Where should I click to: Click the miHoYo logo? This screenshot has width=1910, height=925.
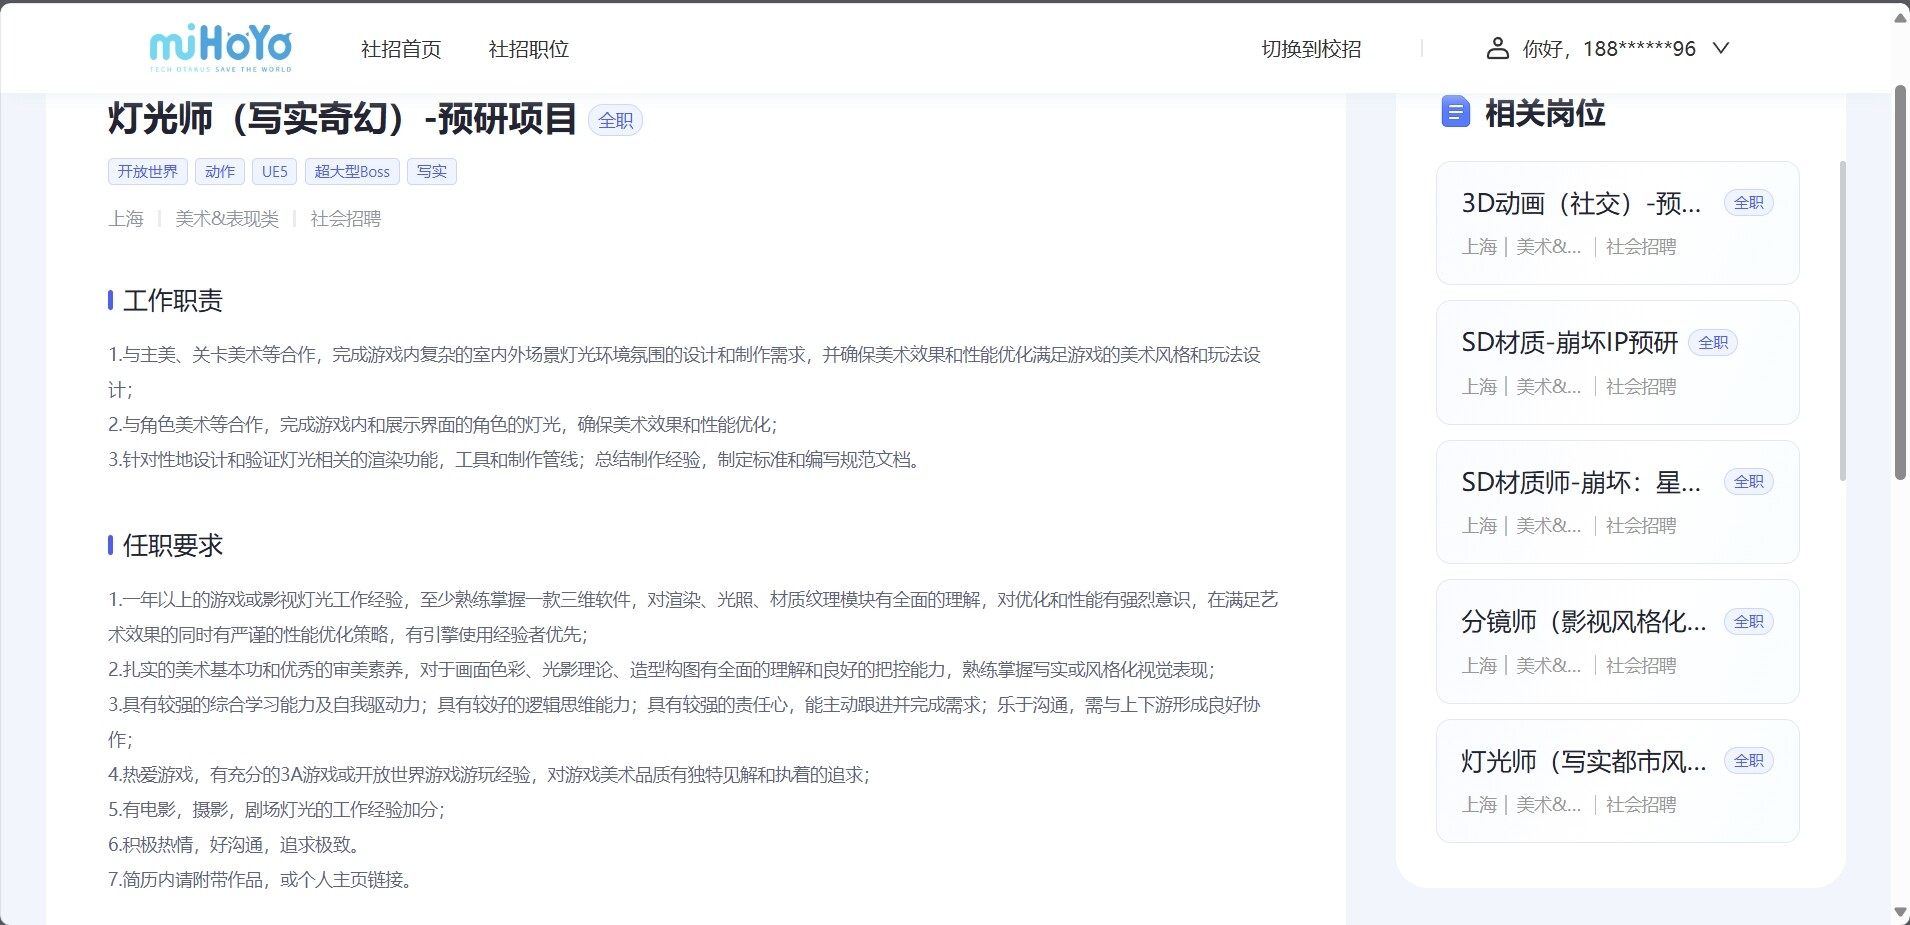220,48
